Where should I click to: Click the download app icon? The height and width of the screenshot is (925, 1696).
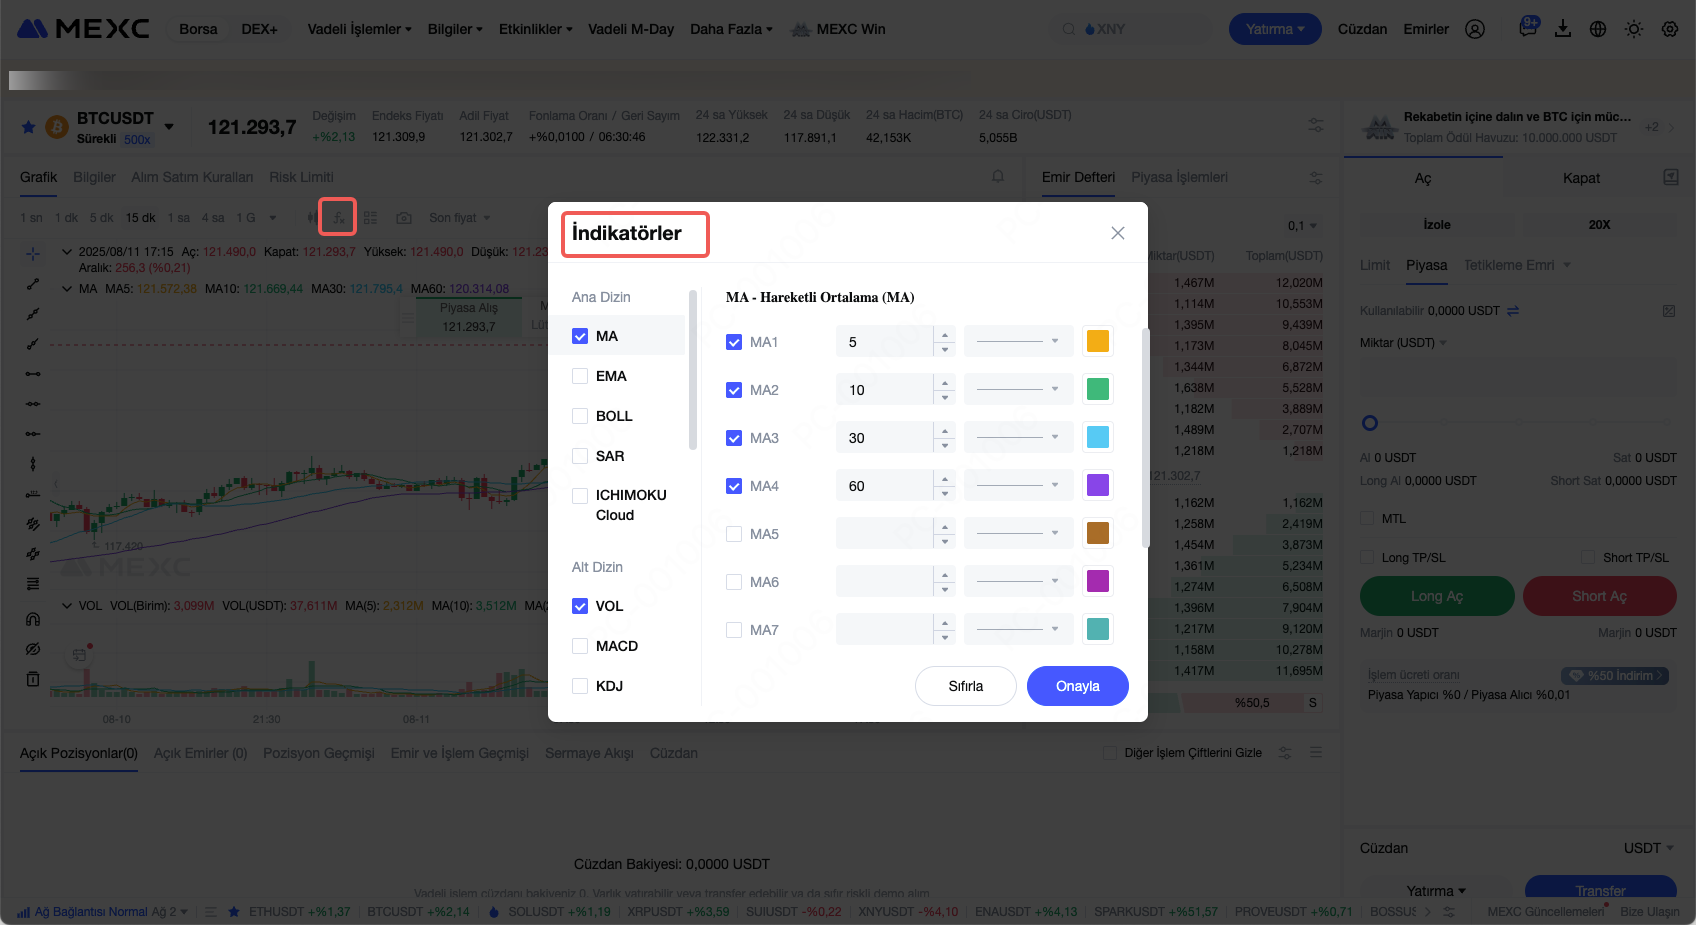tap(1562, 29)
